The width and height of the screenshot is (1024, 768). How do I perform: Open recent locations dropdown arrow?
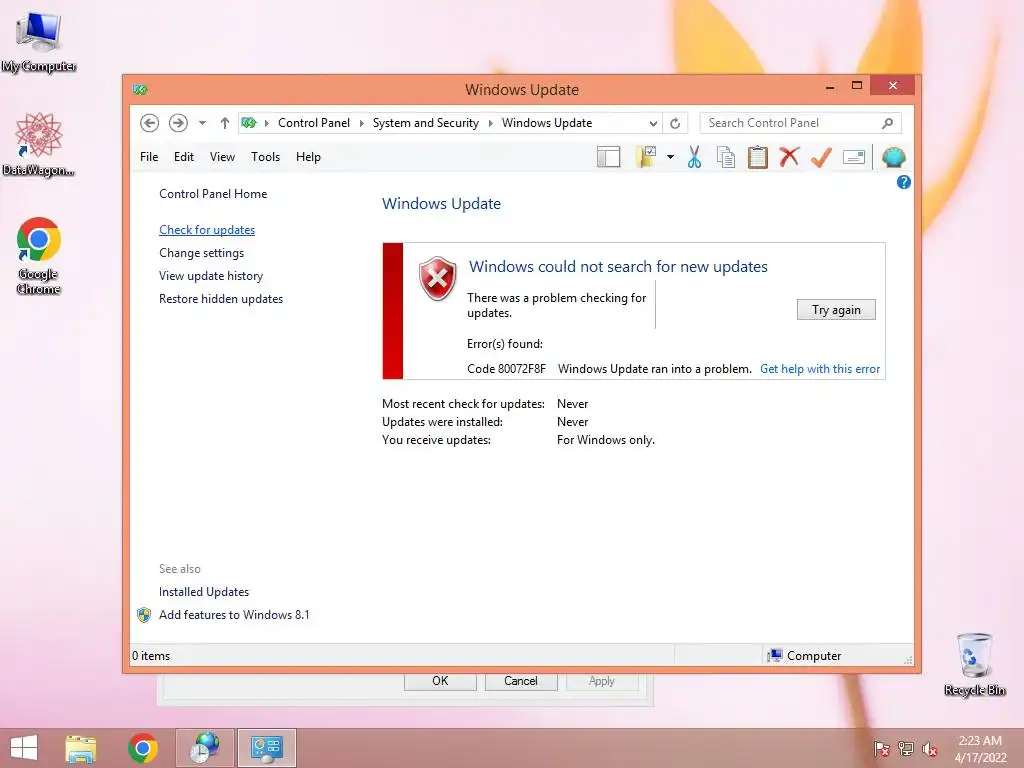click(x=202, y=123)
